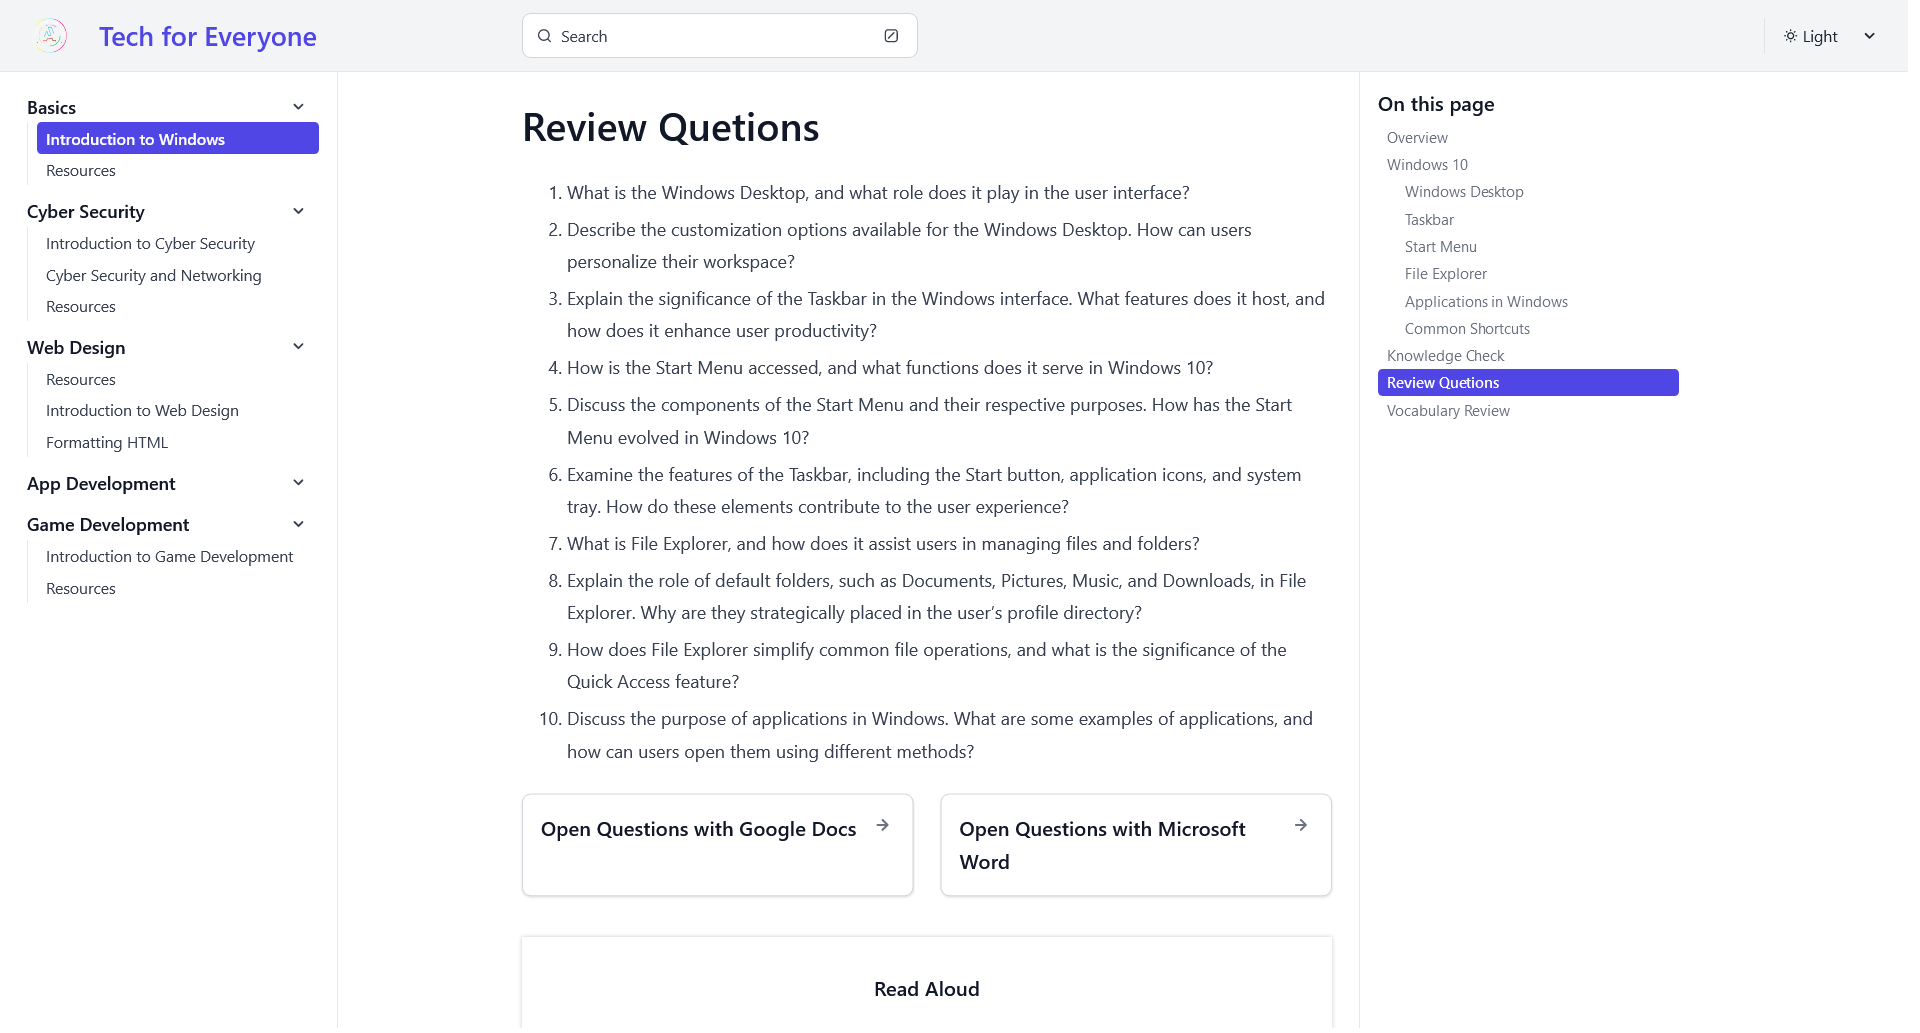
Task: Collapse the Basics sidebar section
Action: click(298, 107)
